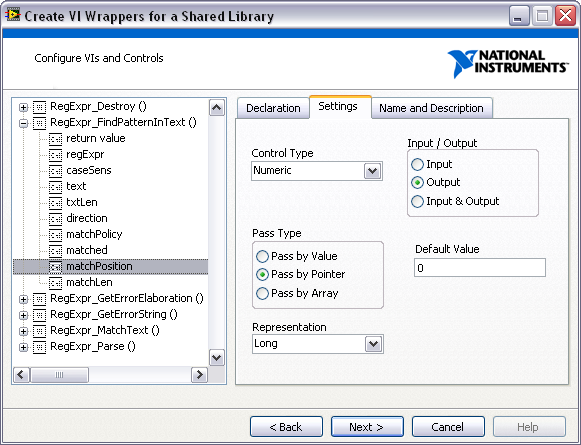Expand the RegExpr_GetErrorElaboration node
The image size is (581, 445).
click(23, 299)
